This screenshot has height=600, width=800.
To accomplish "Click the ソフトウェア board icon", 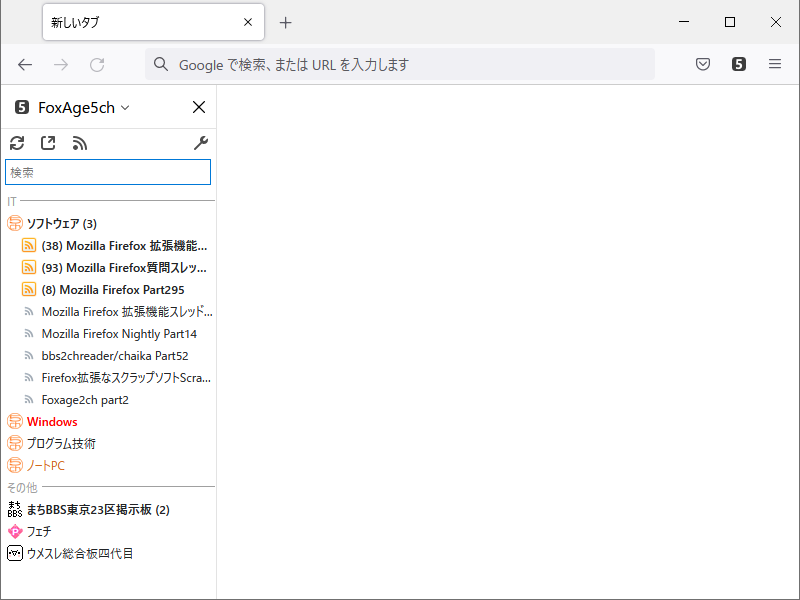I will [x=15, y=223].
